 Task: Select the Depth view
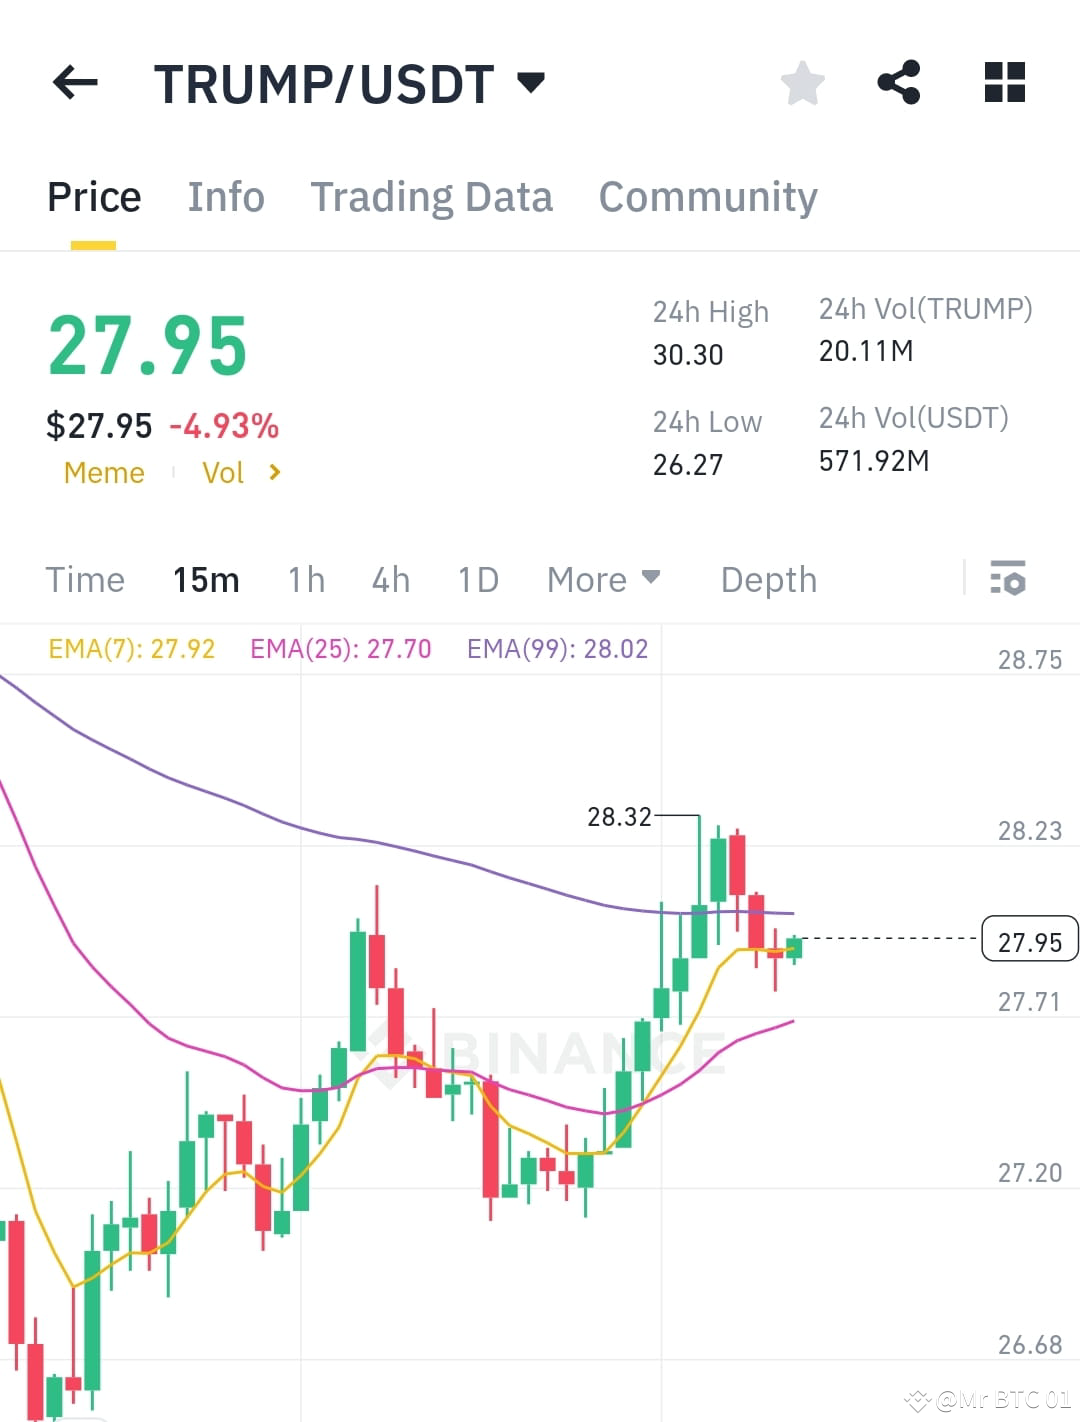click(x=768, y=580)
